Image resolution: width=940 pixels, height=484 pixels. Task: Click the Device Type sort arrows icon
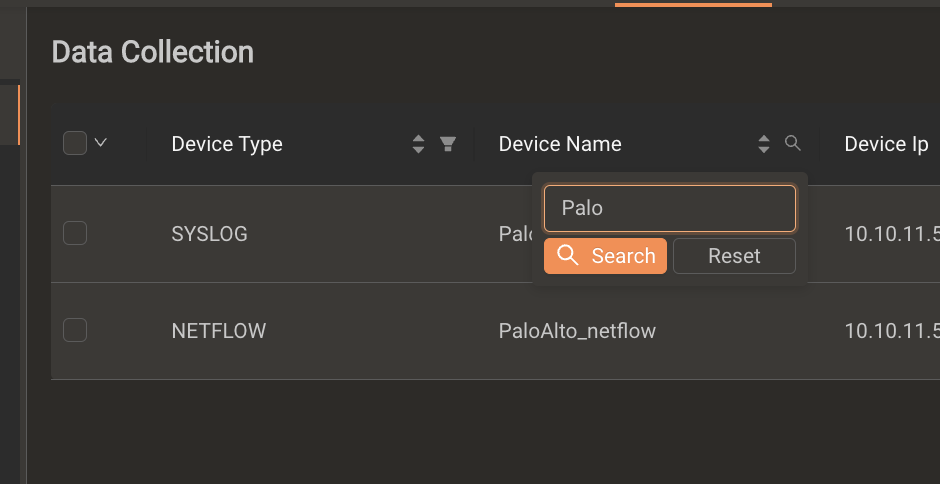click(418, 144)
